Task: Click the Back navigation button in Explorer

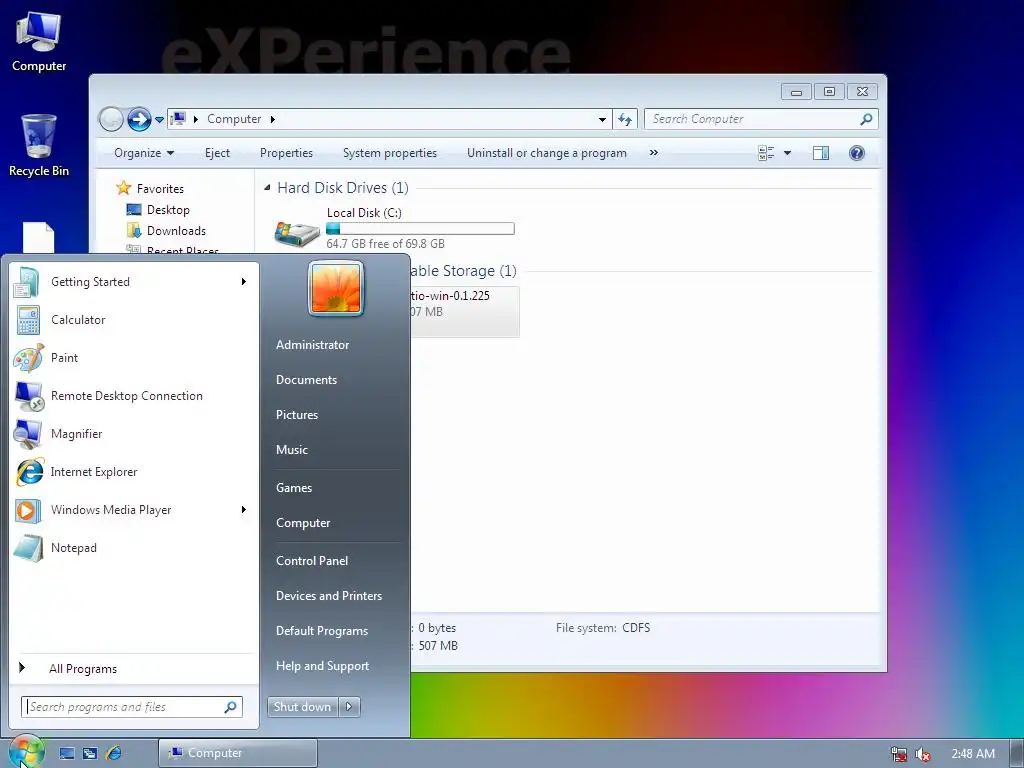Action: (111, 119)
